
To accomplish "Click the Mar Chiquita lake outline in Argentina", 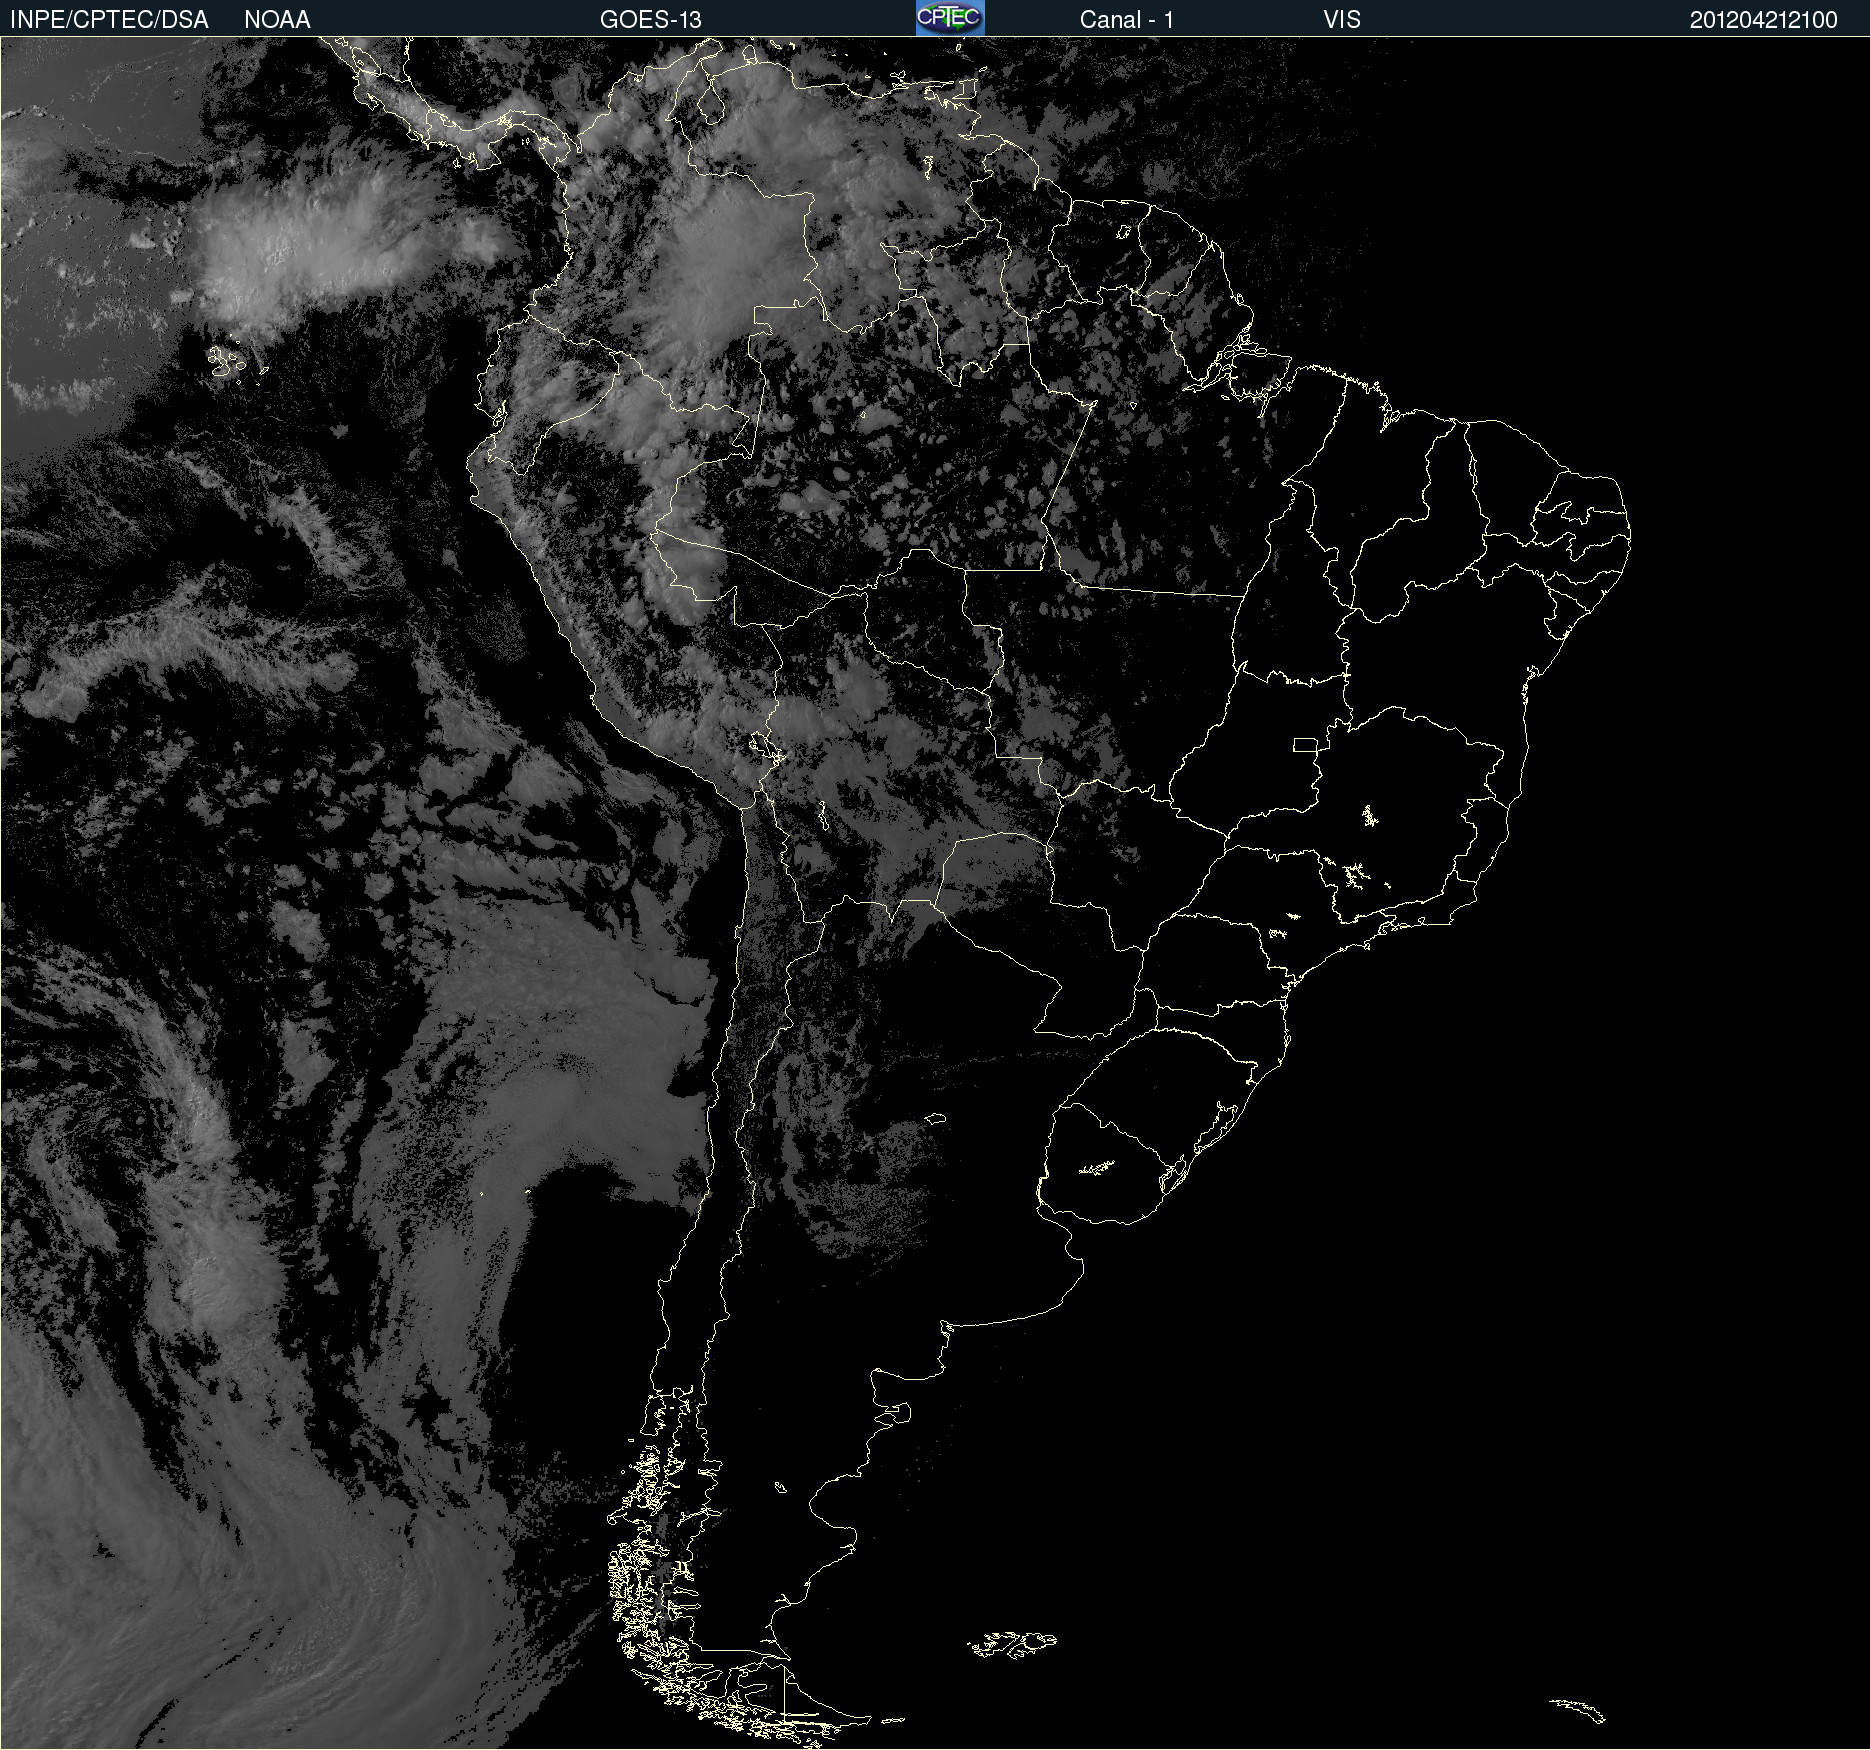I will [x=936, y=1118].
